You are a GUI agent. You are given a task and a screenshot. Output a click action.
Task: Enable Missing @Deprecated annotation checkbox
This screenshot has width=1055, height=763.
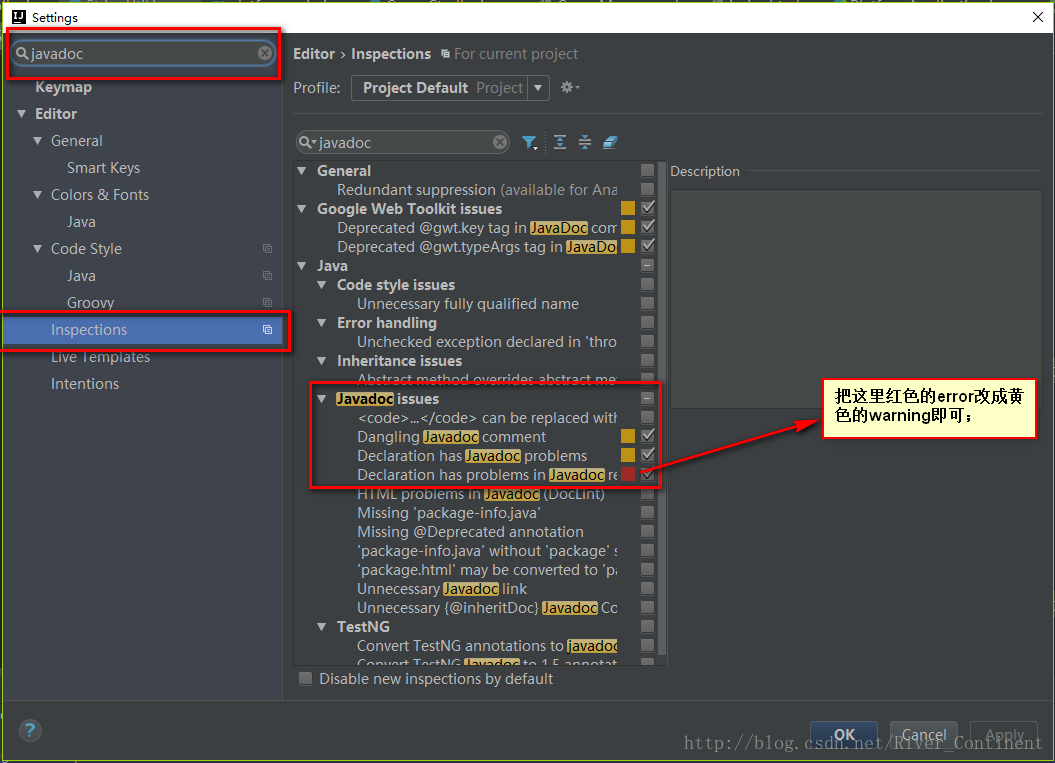(x=648, y=531)
